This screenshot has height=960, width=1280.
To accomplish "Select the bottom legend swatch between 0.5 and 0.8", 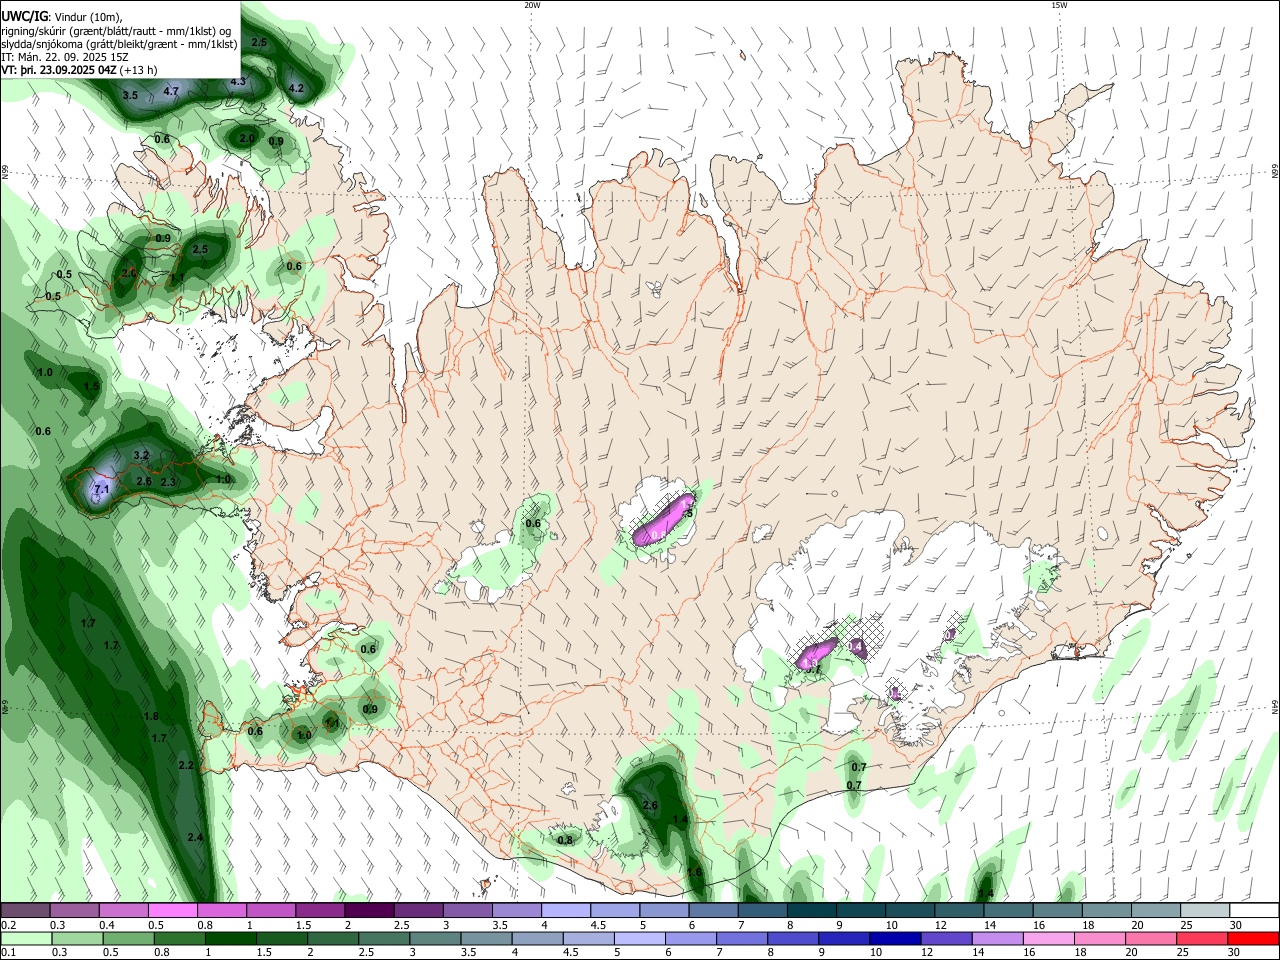I will (129, 938).
